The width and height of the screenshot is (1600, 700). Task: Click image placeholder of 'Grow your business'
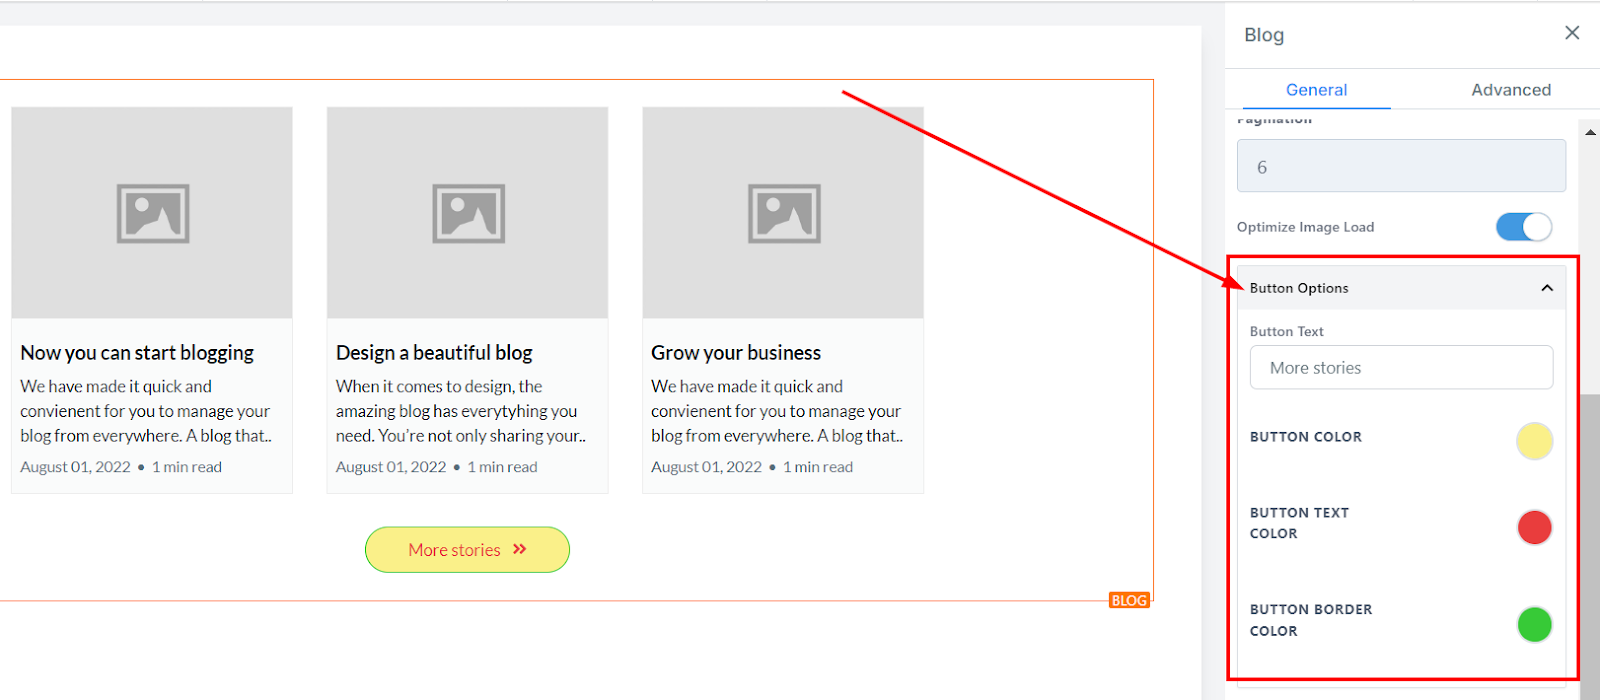(x=783, y=213)
